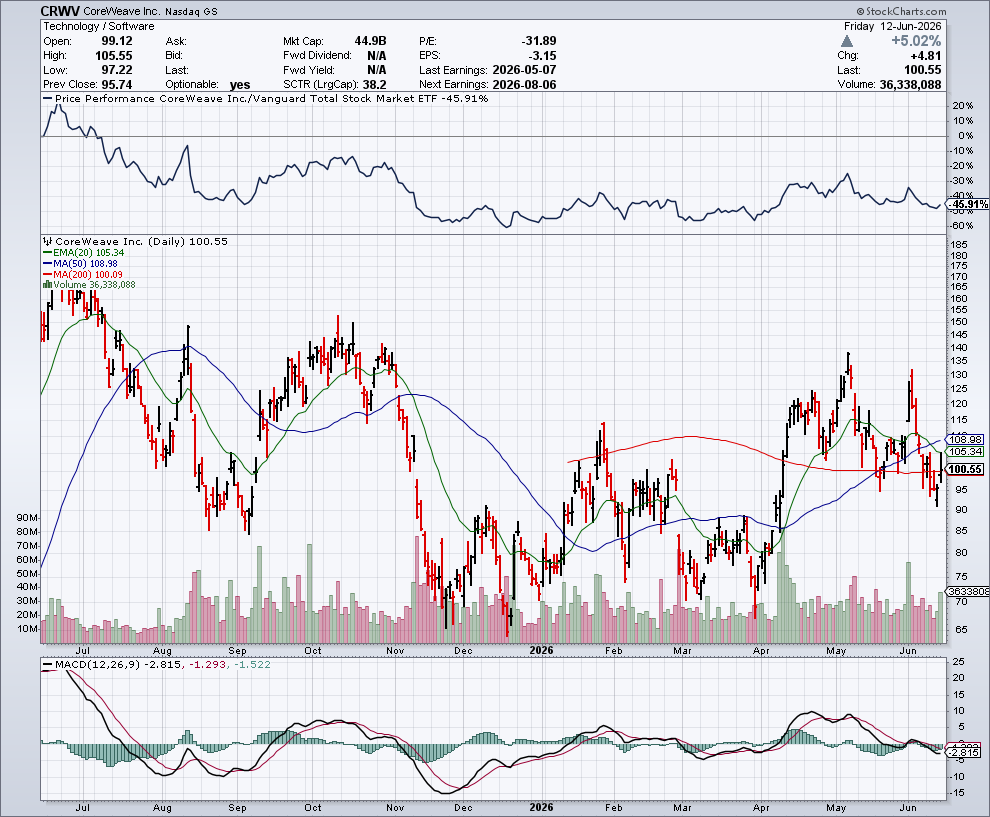Click the -15 MACD axis label

(958, 793)
